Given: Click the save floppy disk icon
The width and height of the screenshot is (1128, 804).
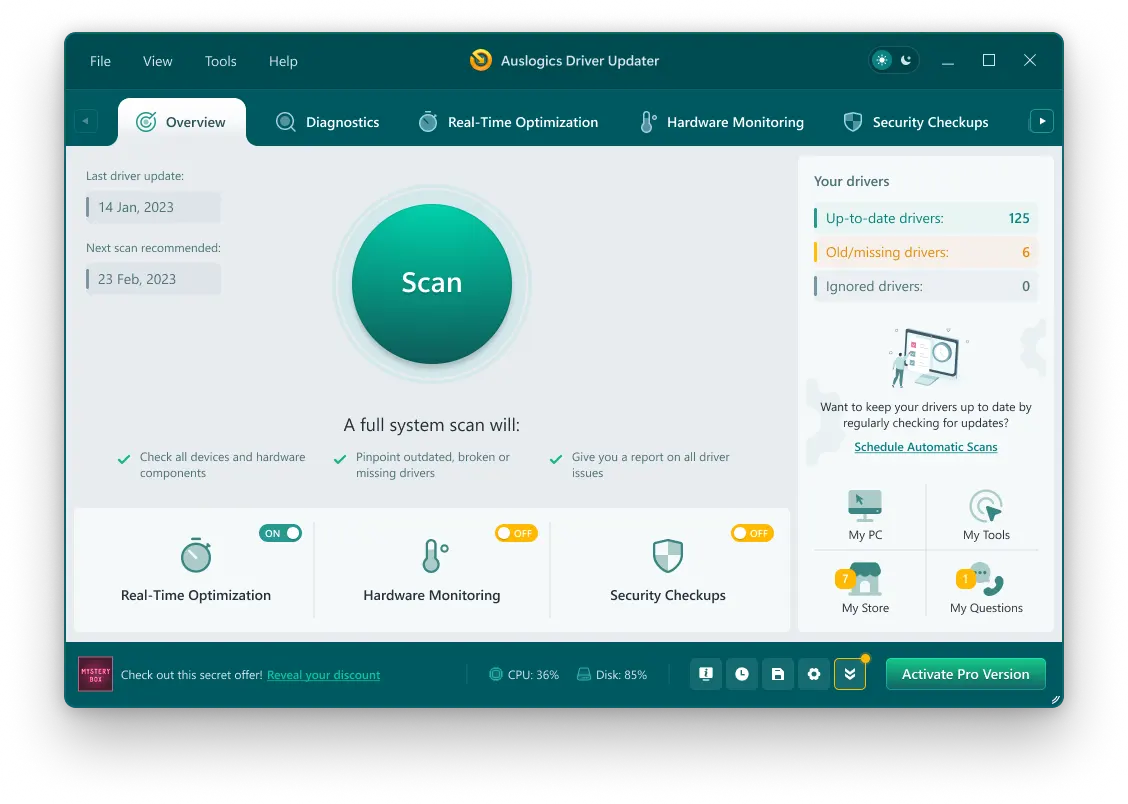Looking at the screenshot, I should pos(778,674).
